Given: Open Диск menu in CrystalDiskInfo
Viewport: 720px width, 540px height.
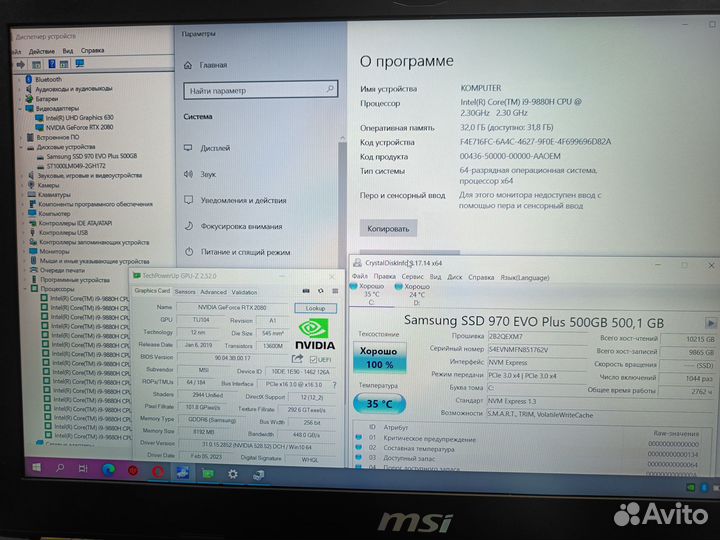Looking at the screenshot, I should tap(455, 277).
